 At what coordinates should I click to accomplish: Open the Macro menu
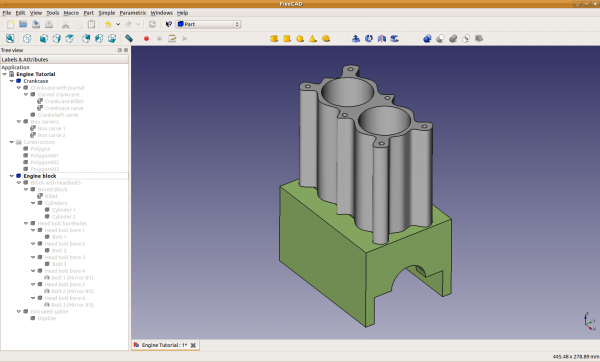[x=71, y=13]
